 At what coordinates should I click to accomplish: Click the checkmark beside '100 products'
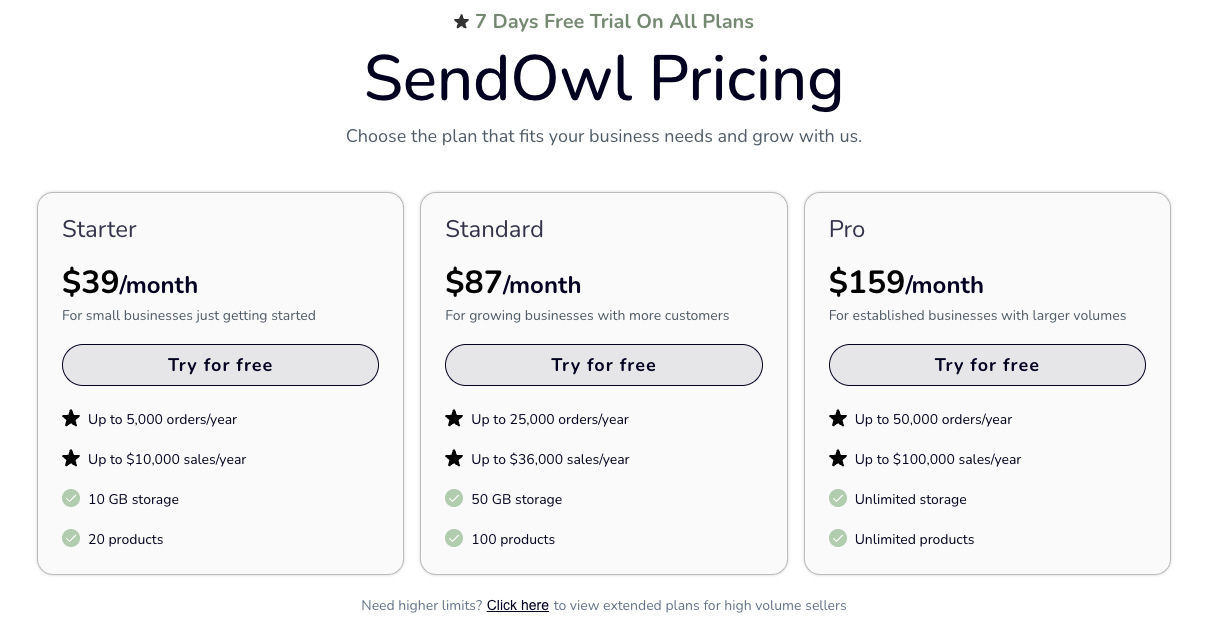(x=454, y=538)
